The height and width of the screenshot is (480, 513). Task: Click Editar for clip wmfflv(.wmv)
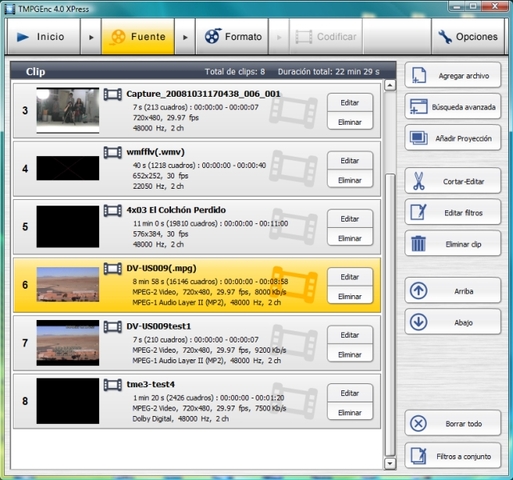(350, 160)
